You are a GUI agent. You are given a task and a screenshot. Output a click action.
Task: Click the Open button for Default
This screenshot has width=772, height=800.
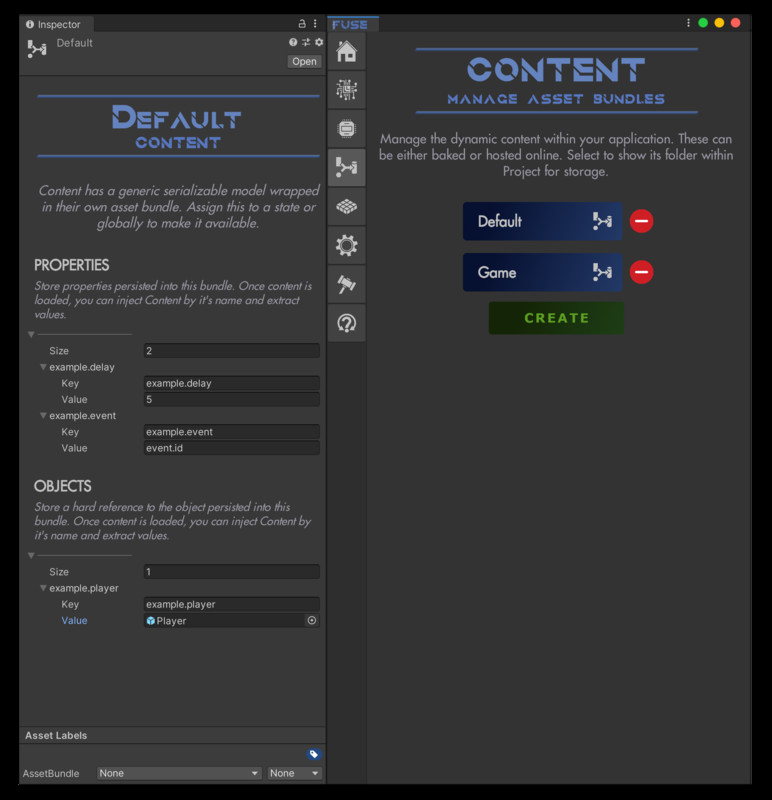(304, 61)
